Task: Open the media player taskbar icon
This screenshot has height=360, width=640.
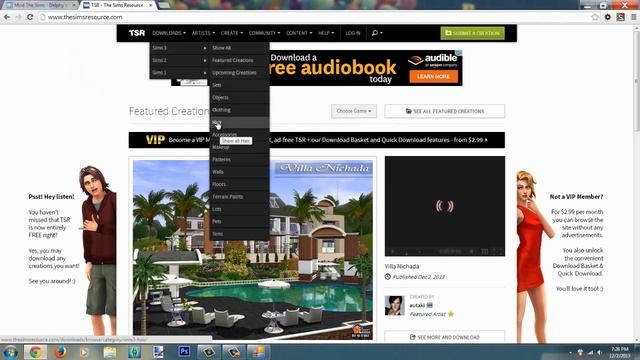Action: coord(84,352)
